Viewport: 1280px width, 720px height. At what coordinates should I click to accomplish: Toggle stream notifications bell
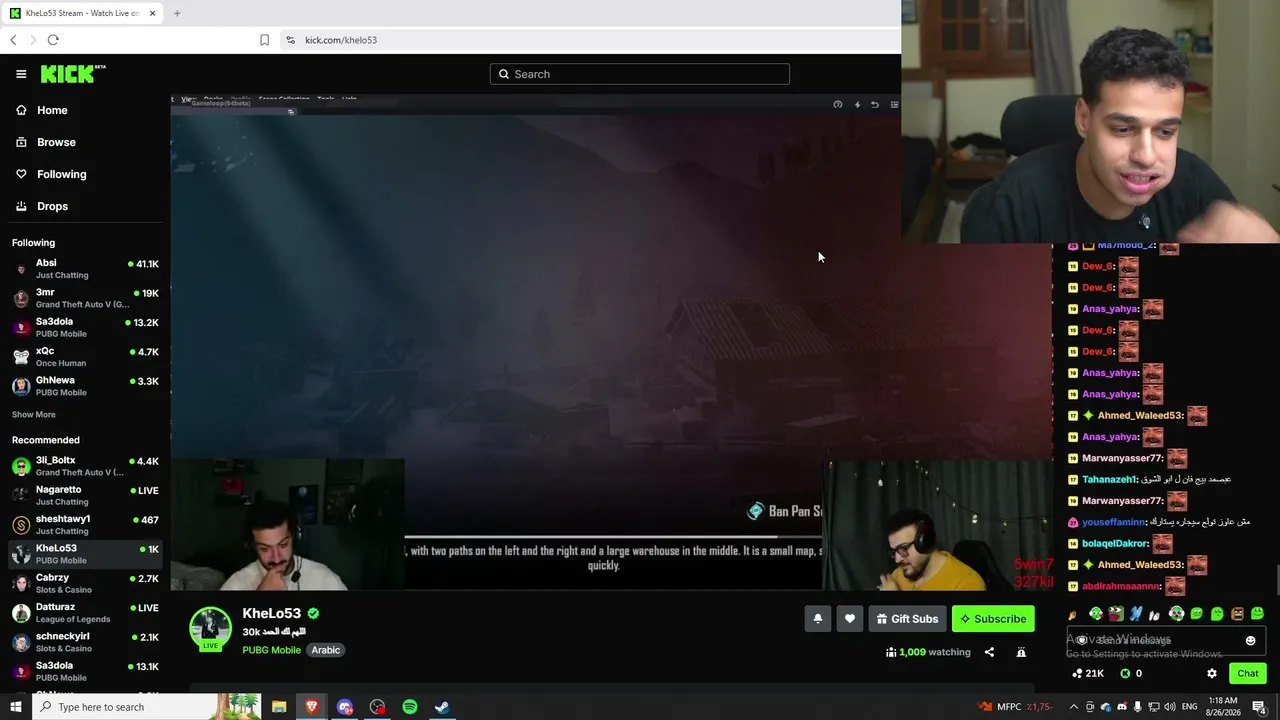(817, 619)
